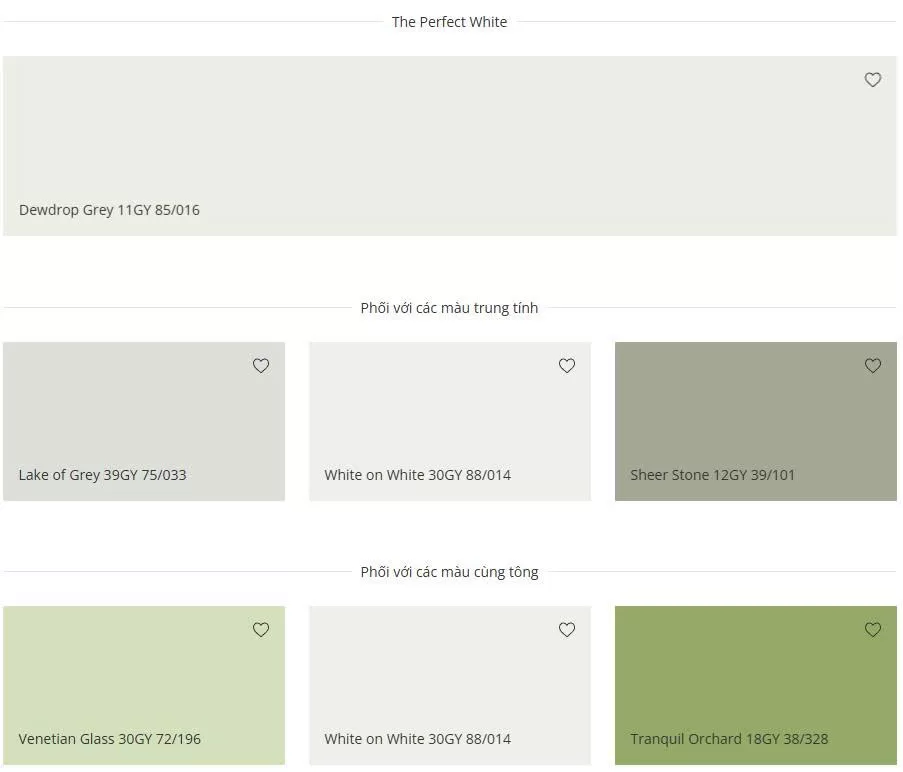Toggle favorite status for Sheer Stone 12GY 39/101

872,366
